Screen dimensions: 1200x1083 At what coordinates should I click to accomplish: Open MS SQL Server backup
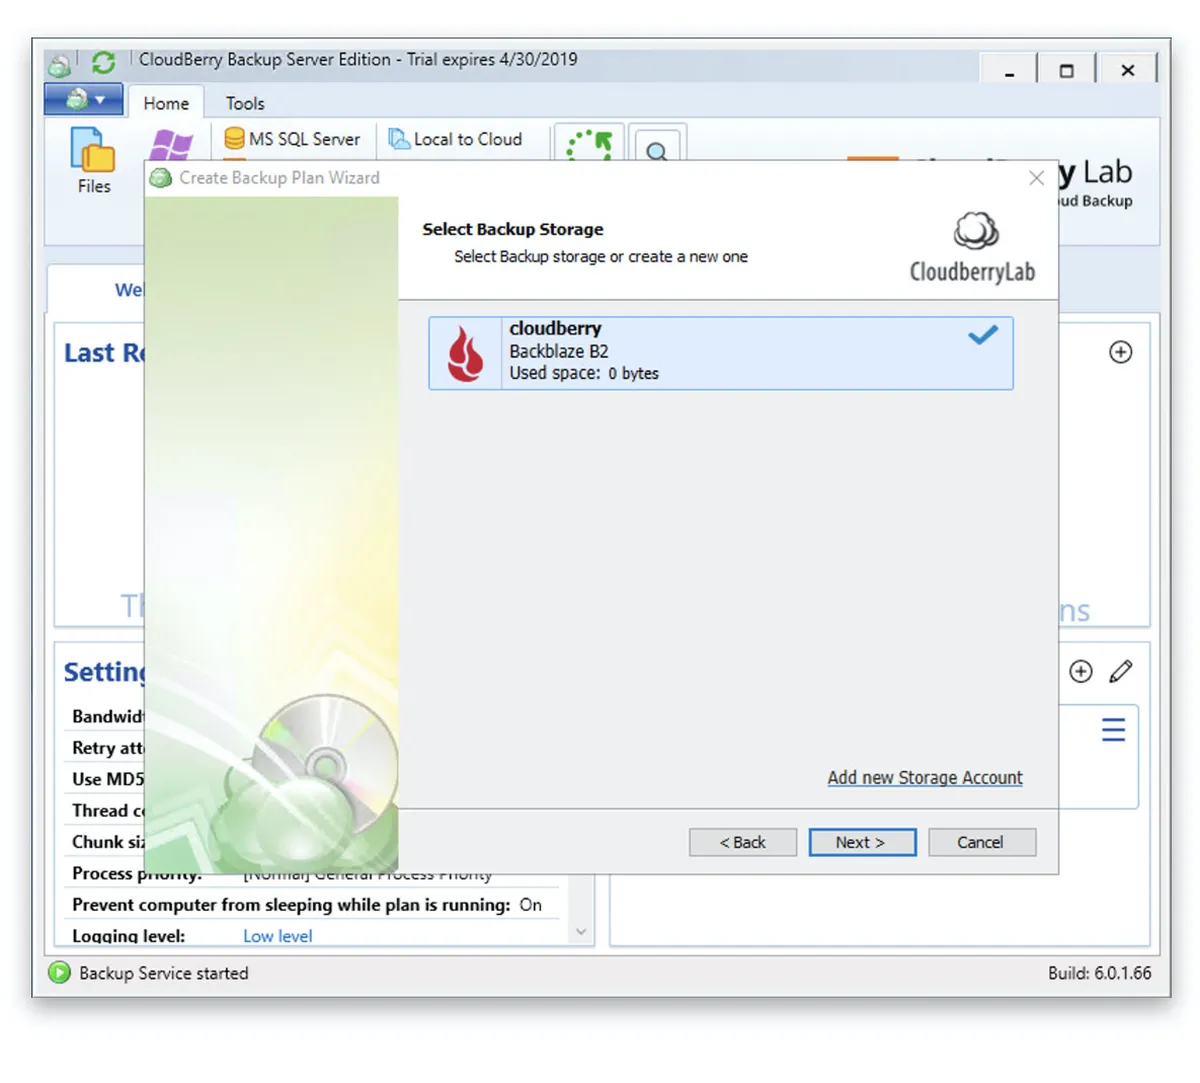point(292,139)
